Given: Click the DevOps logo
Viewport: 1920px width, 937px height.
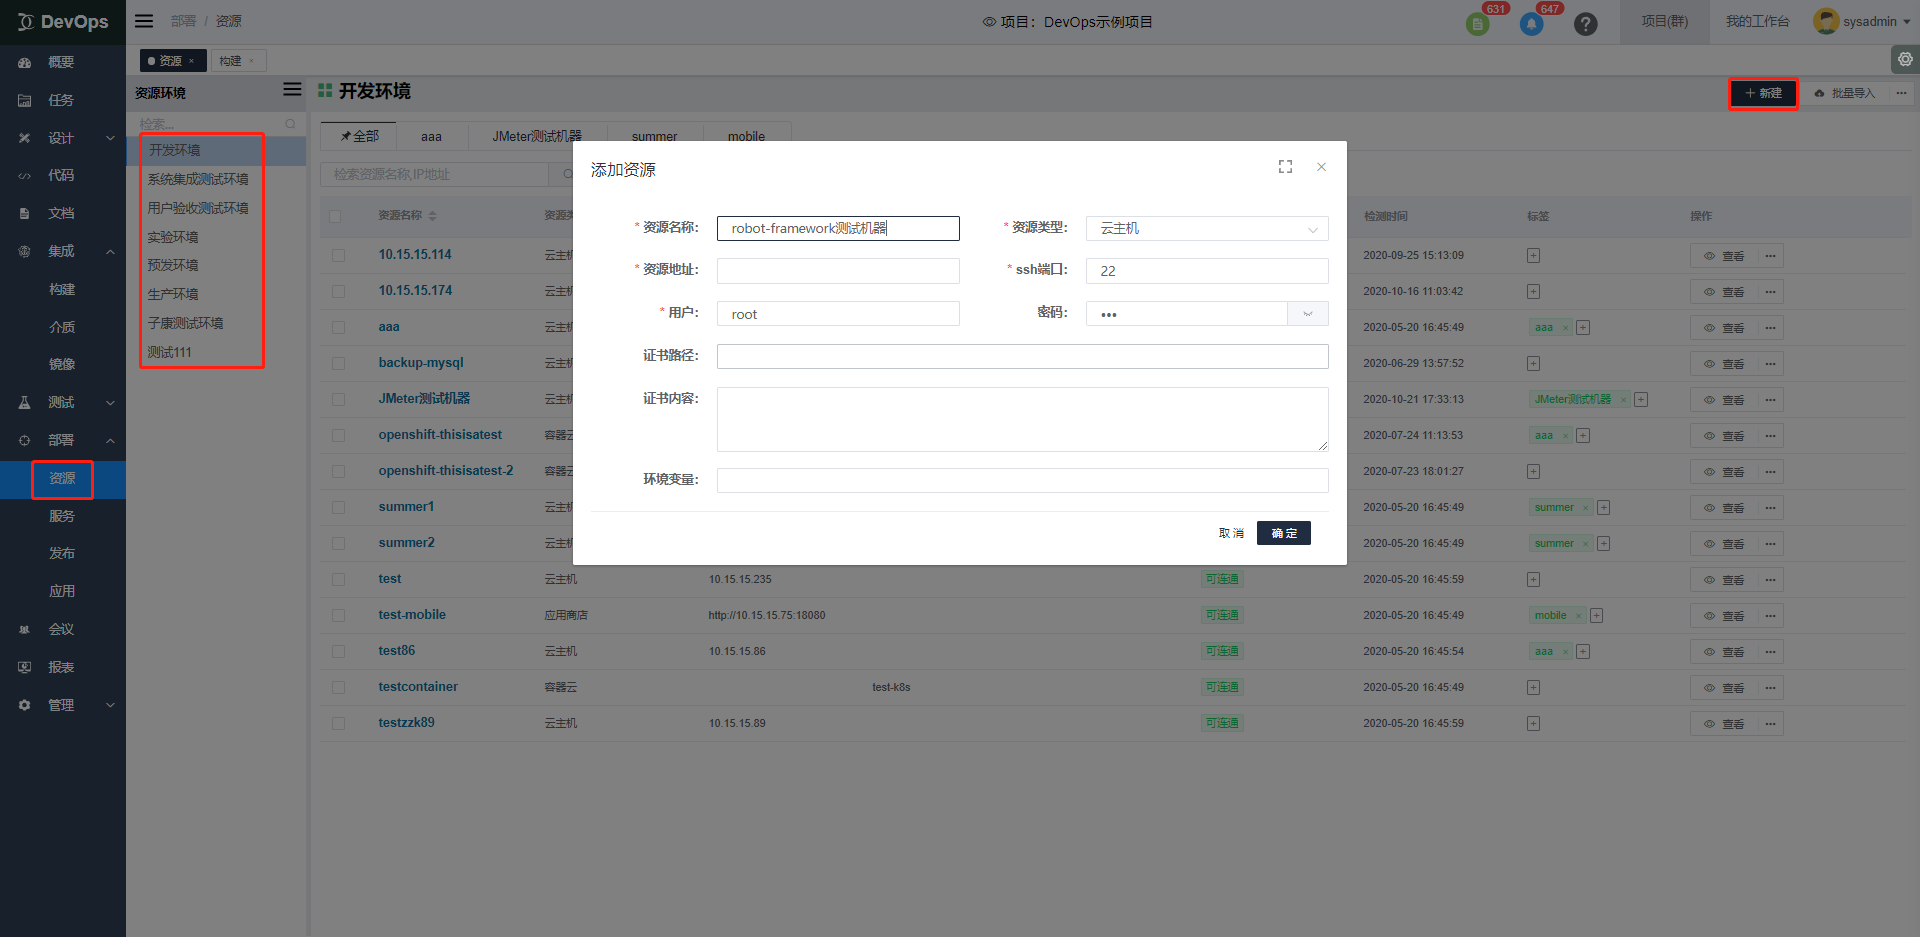Looking at the screenshot, I should [x=63, y=22].
